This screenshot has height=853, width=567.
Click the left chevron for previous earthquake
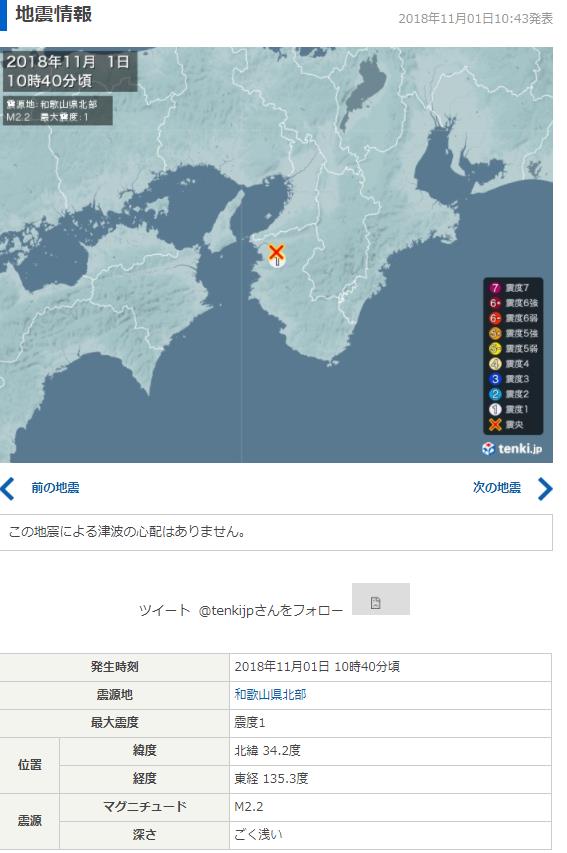pos(8,489)
